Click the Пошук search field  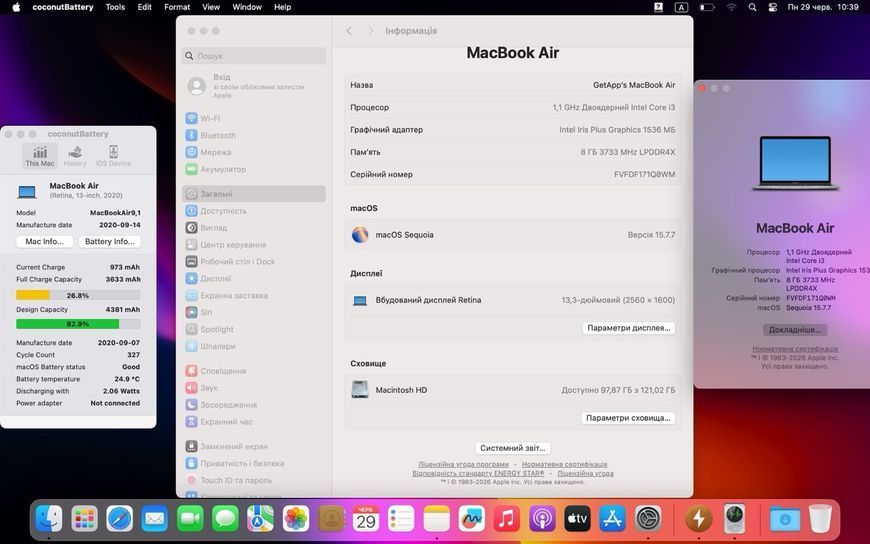(254, 56)
